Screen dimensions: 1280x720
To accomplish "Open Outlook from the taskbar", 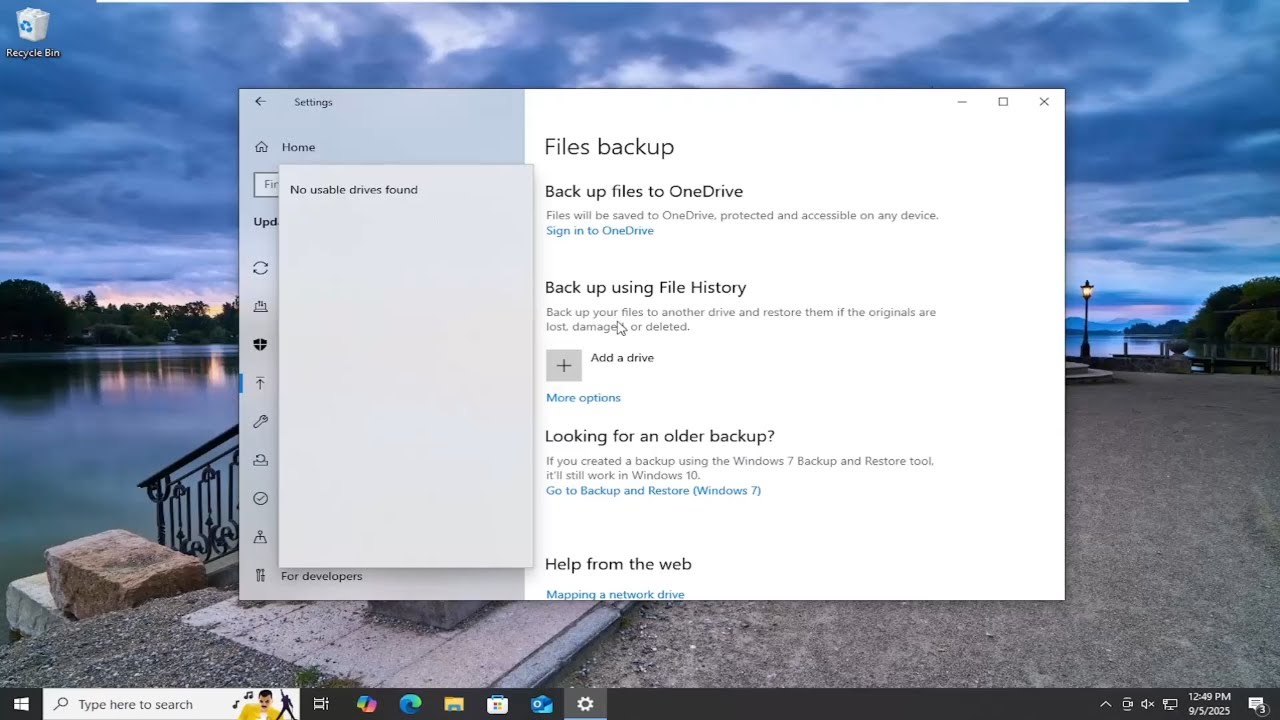I will tap(542, 704).
